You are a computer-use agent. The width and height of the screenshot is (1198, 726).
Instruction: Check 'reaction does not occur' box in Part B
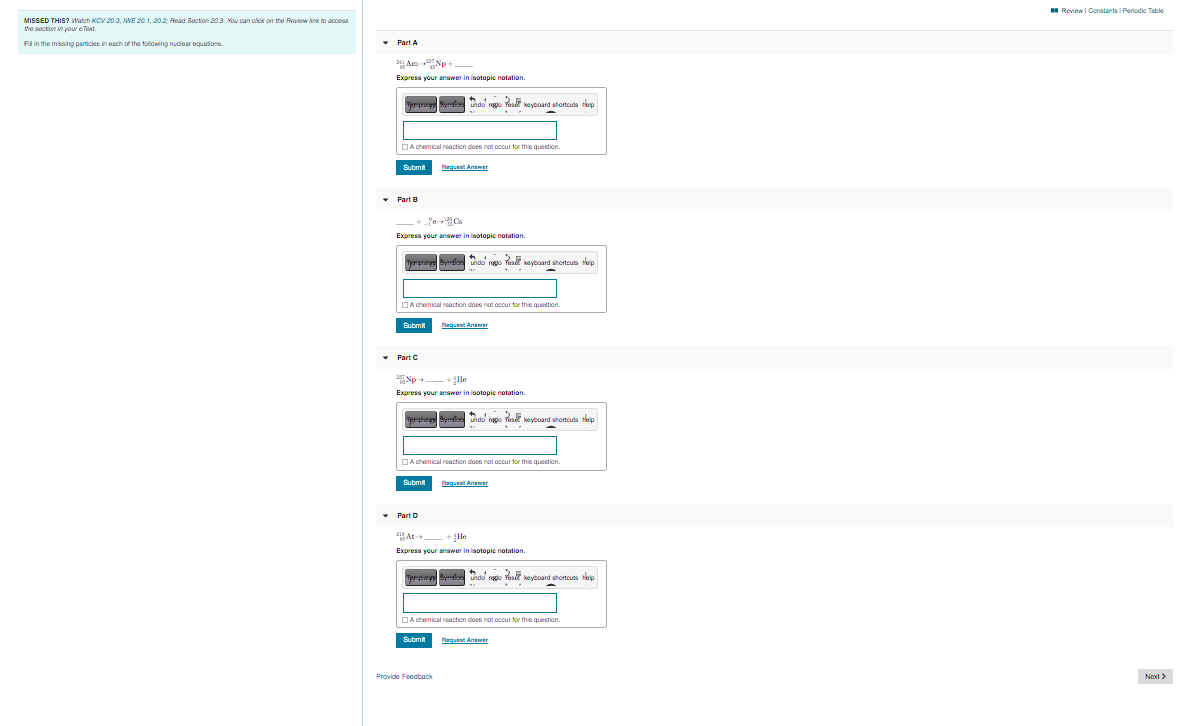coord(405,305)
